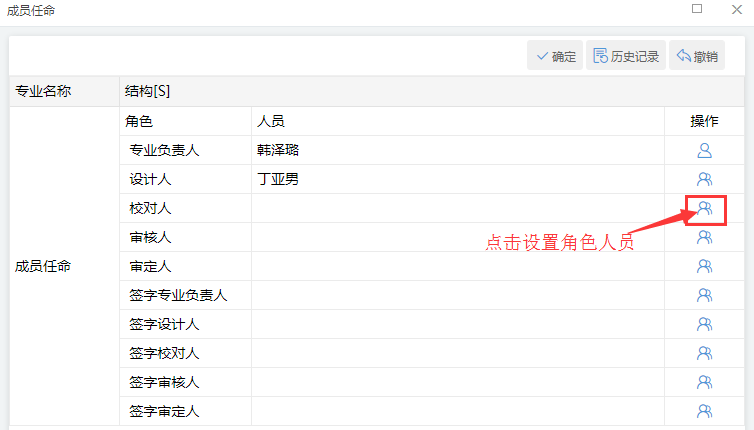Click the assign-people icon for 设计人 row

pyautogui.click(x=704, y=180)
